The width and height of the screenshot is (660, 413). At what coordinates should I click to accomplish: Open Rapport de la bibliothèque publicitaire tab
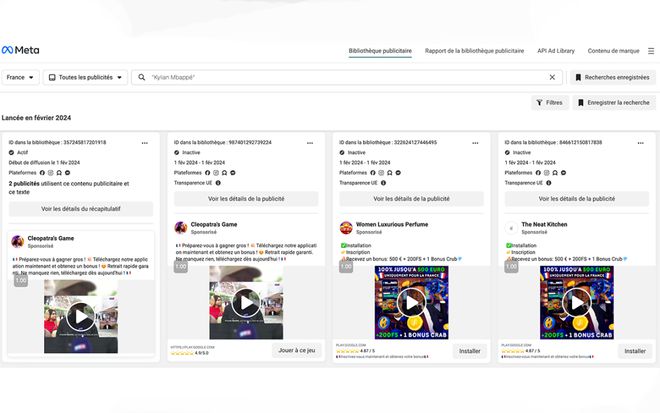tap(474, 51)
